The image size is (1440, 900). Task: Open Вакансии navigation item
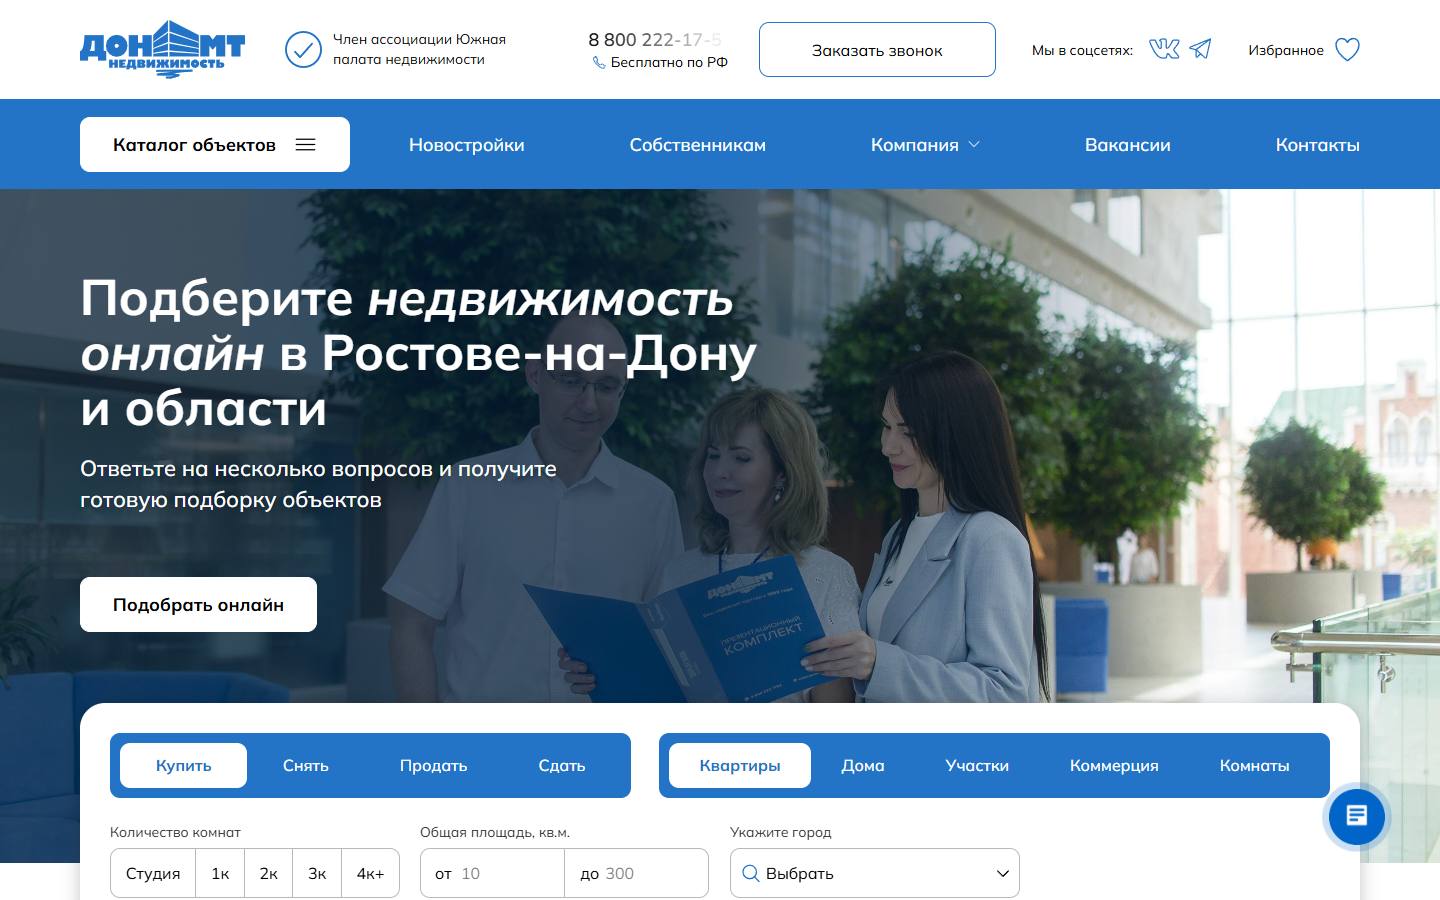pos(1128,145)
